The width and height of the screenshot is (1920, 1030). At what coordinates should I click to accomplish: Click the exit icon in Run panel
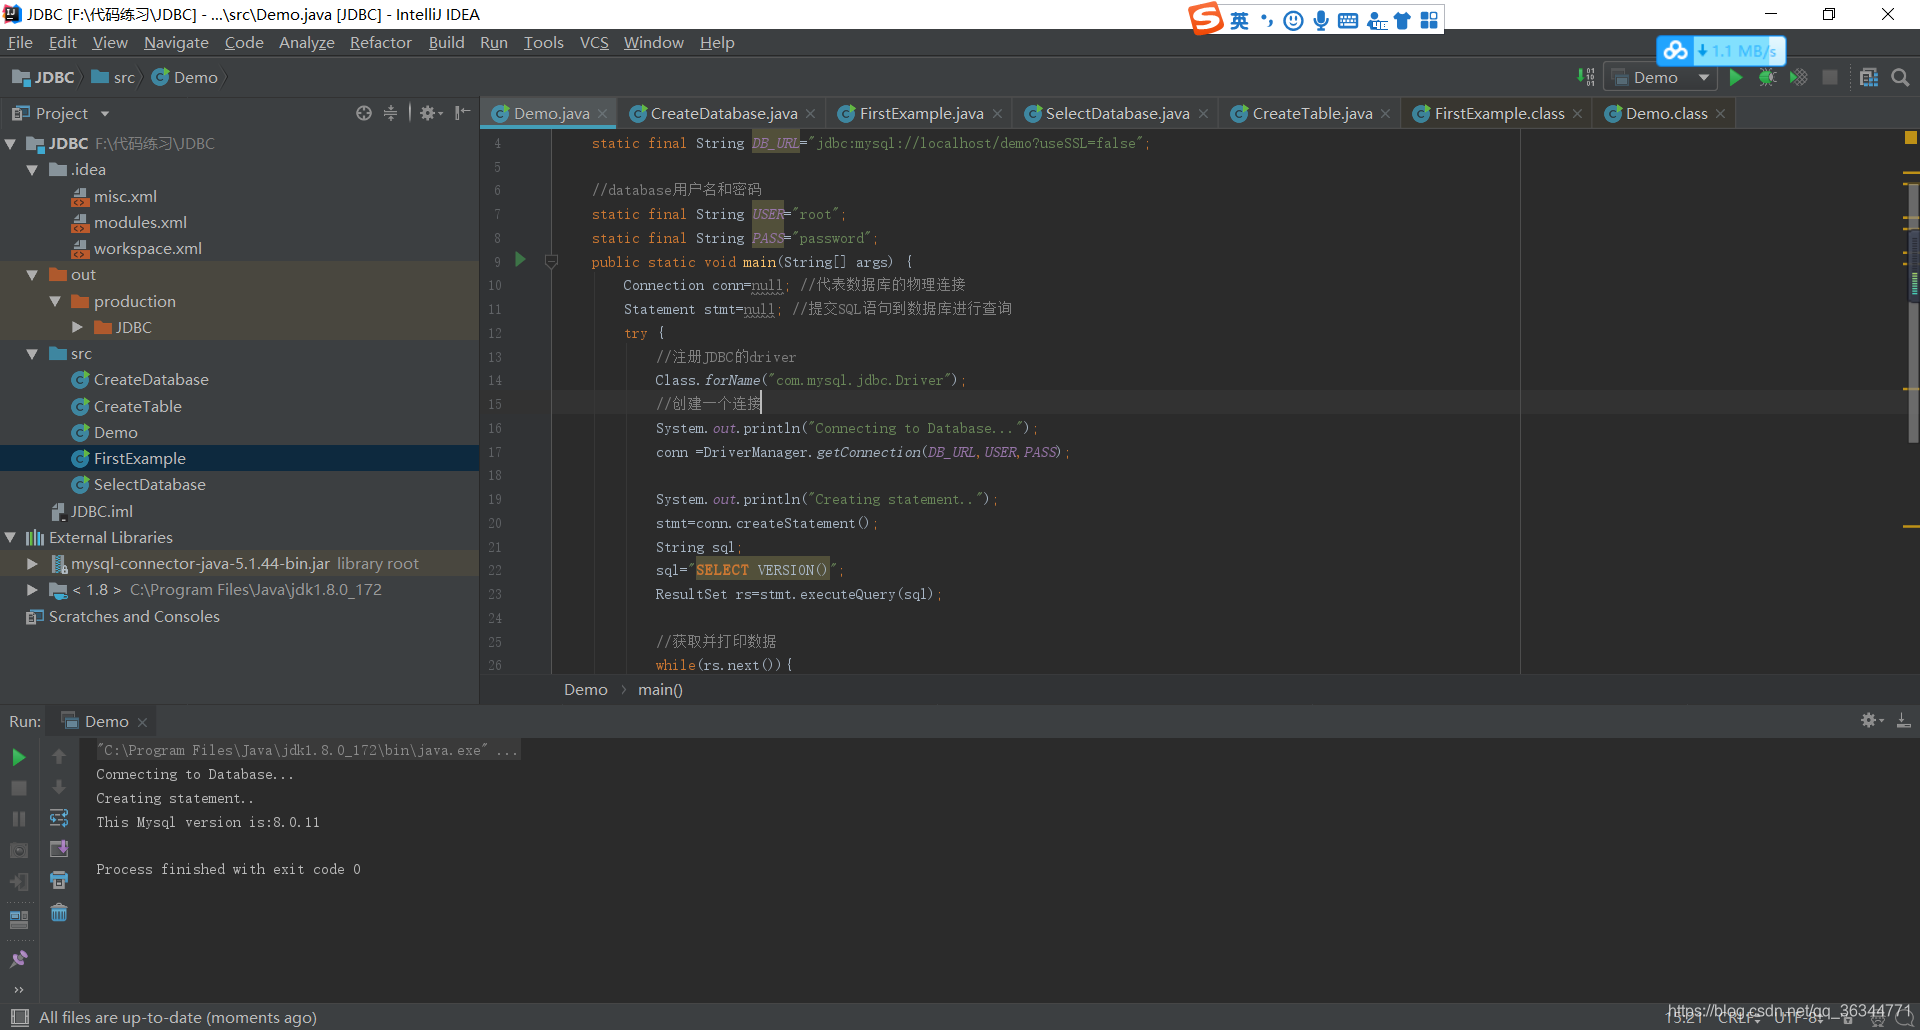click(19, 881)
